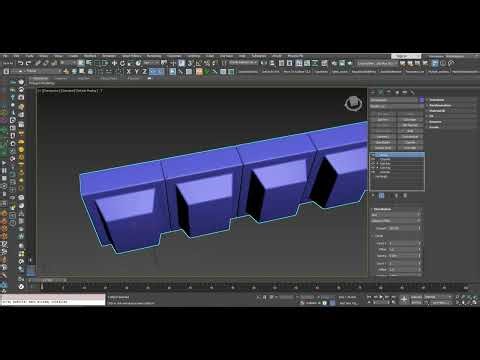Toggle the highlighted XY plane constraint
The width and height of the screenshot is (480, 360).
pos(156,71)
